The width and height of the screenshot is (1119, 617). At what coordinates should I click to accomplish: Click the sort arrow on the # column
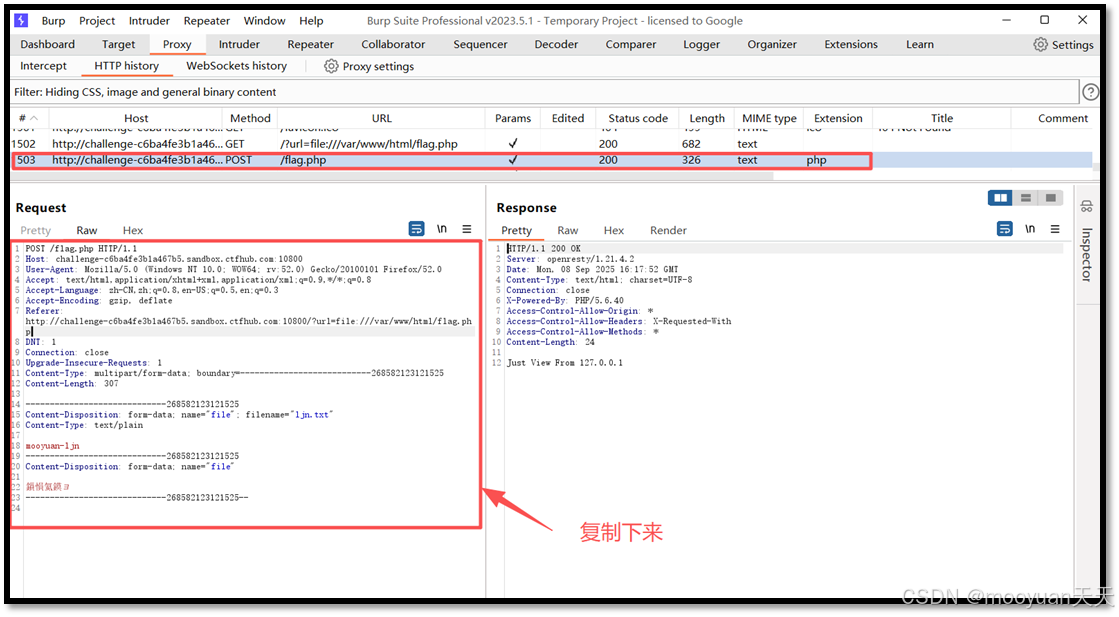tap(31, 118)
